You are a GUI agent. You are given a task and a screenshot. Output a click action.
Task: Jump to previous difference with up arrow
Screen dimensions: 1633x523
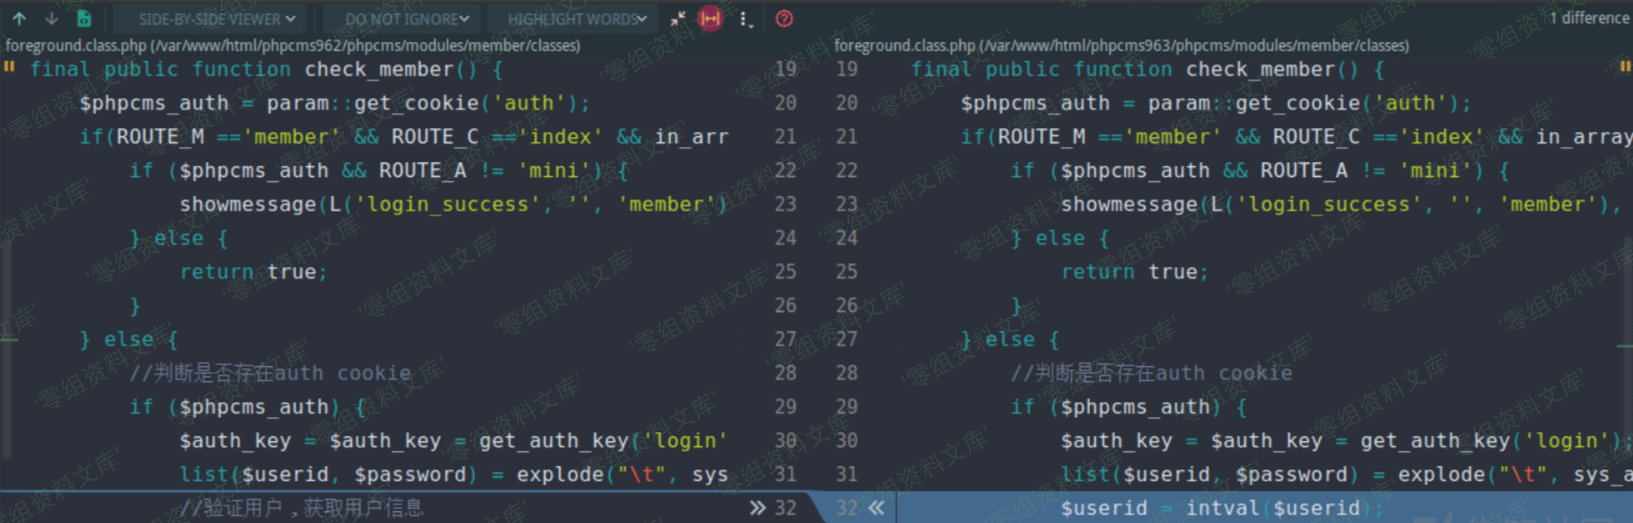19,18
